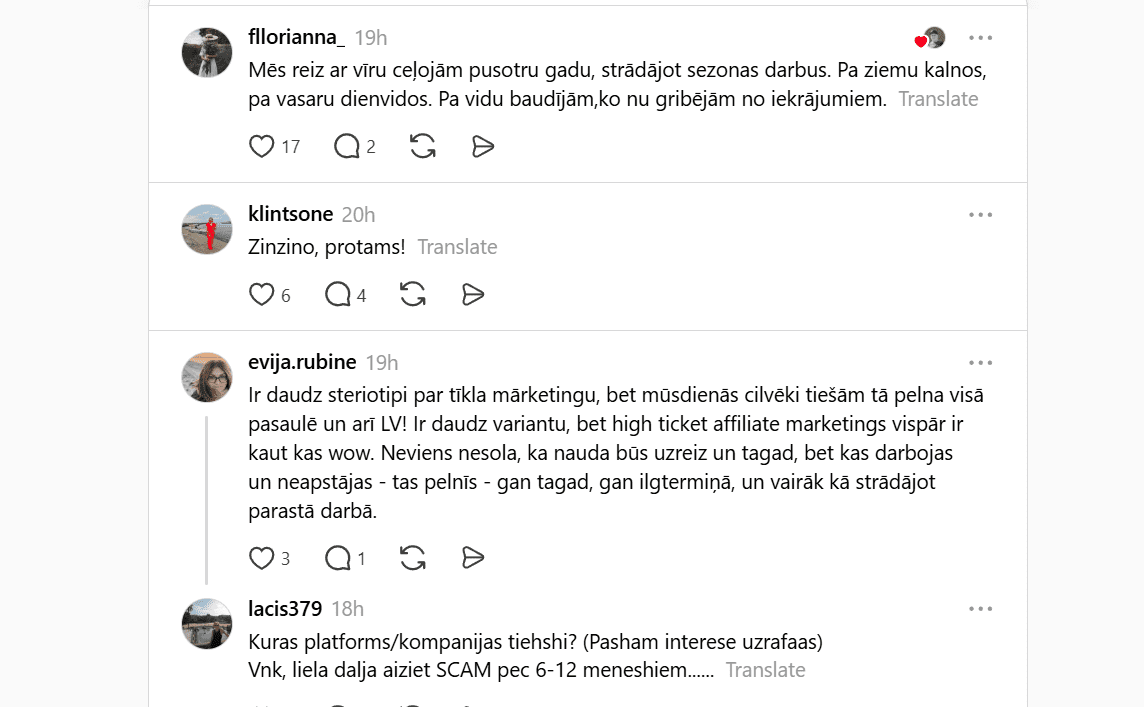The height and width of the screenshot is (707, 1144).
Task: Open lacis379's profile picture
Action: tap(207, 624)
